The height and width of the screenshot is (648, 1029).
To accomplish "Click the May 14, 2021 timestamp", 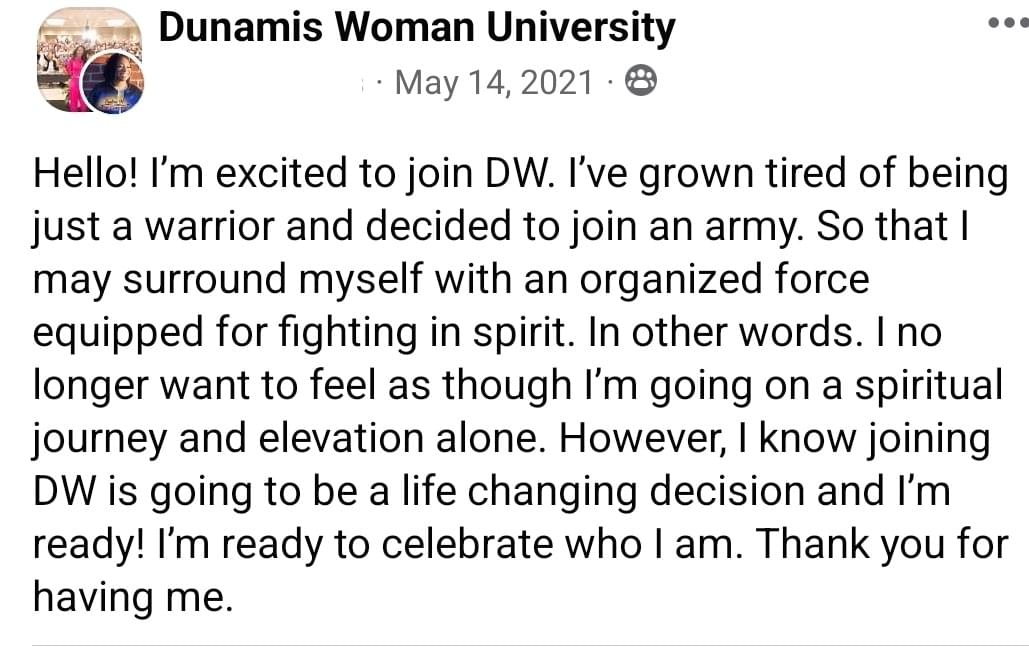I will point(494,83).
